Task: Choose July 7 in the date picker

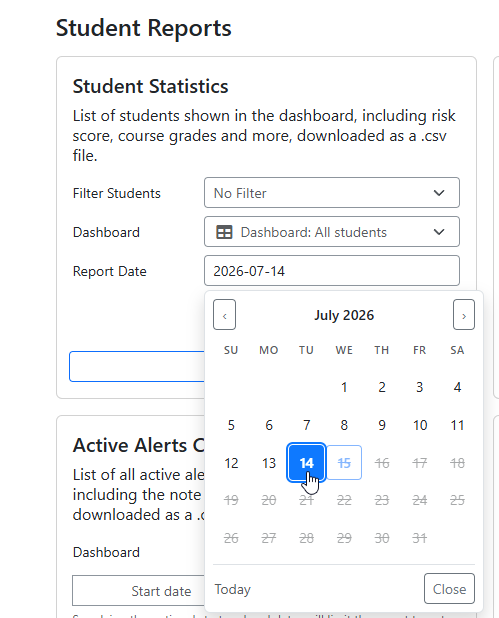Action: [x=306, y=425]
